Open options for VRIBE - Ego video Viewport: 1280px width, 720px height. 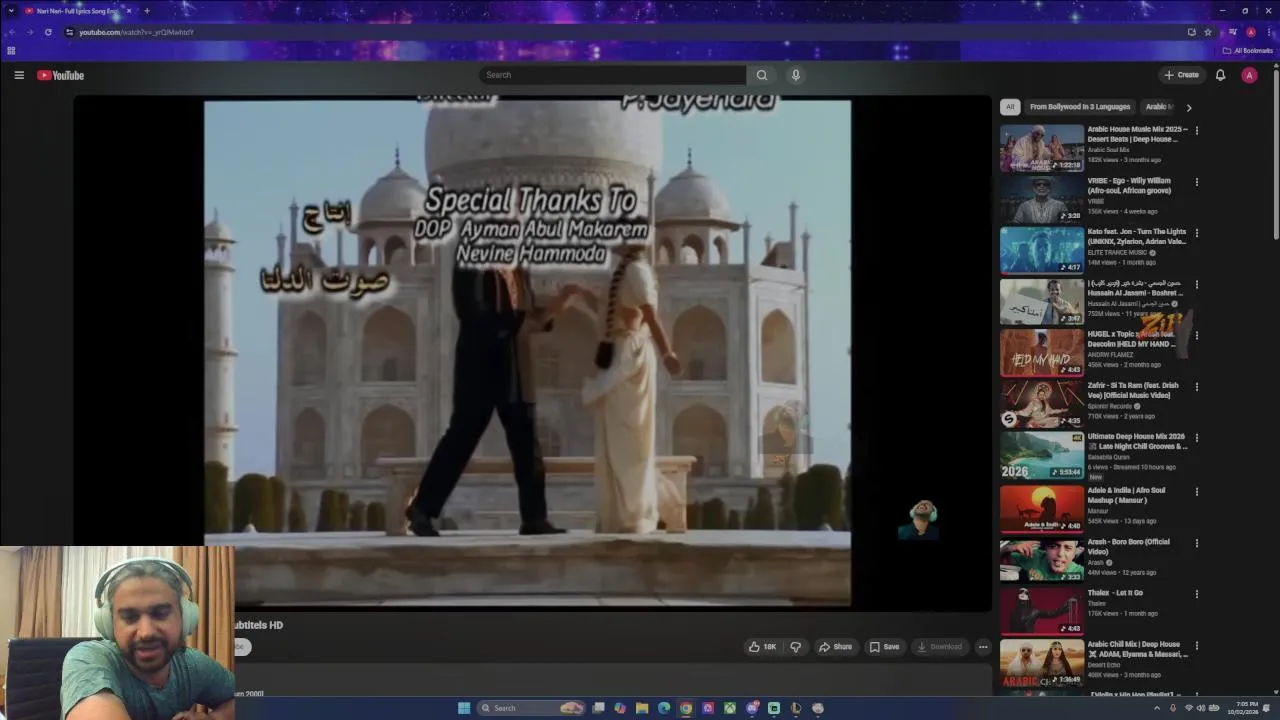point(1196,182)
